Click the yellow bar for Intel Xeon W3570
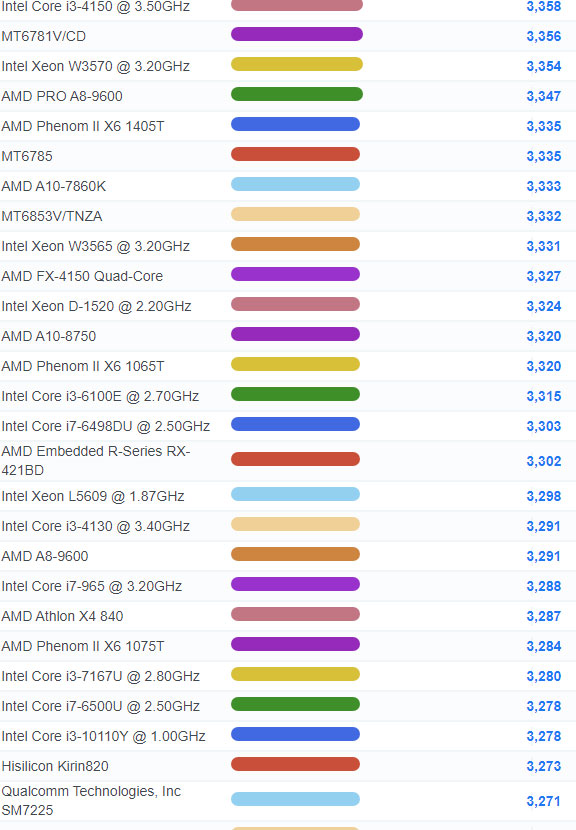This screenshot has height=830, width=576. click(x=297, y=65)
